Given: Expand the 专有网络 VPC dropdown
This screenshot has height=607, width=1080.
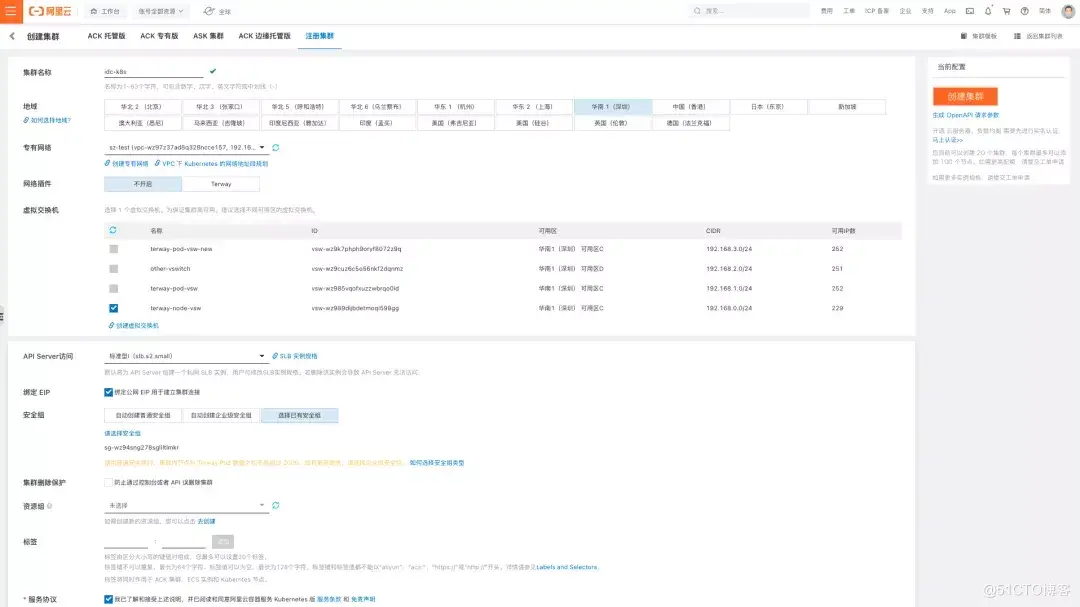Looking at the screenshot, I should click(186, 147).
